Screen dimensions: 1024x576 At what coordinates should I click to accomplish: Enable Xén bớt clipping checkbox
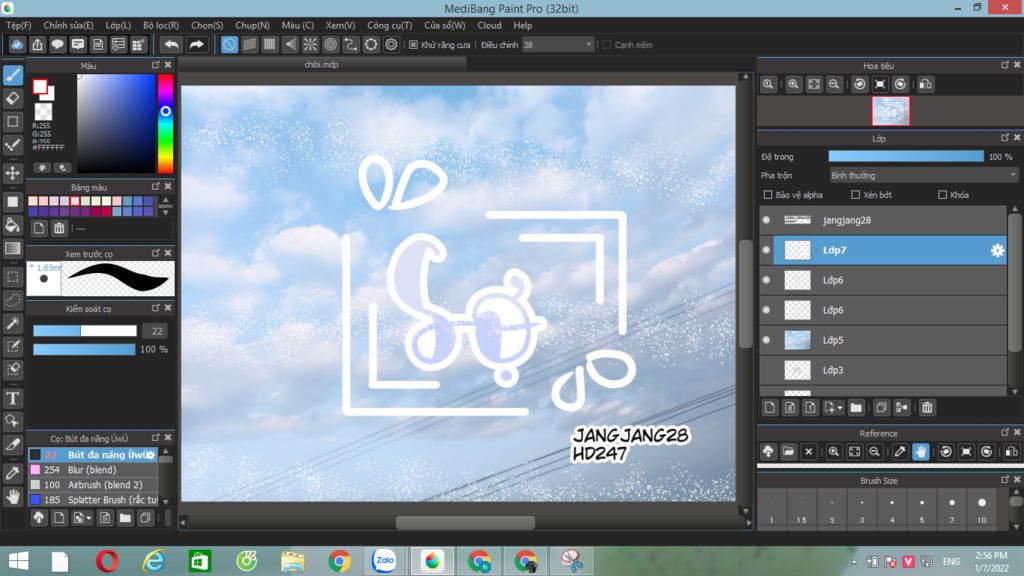coord(856,195)
